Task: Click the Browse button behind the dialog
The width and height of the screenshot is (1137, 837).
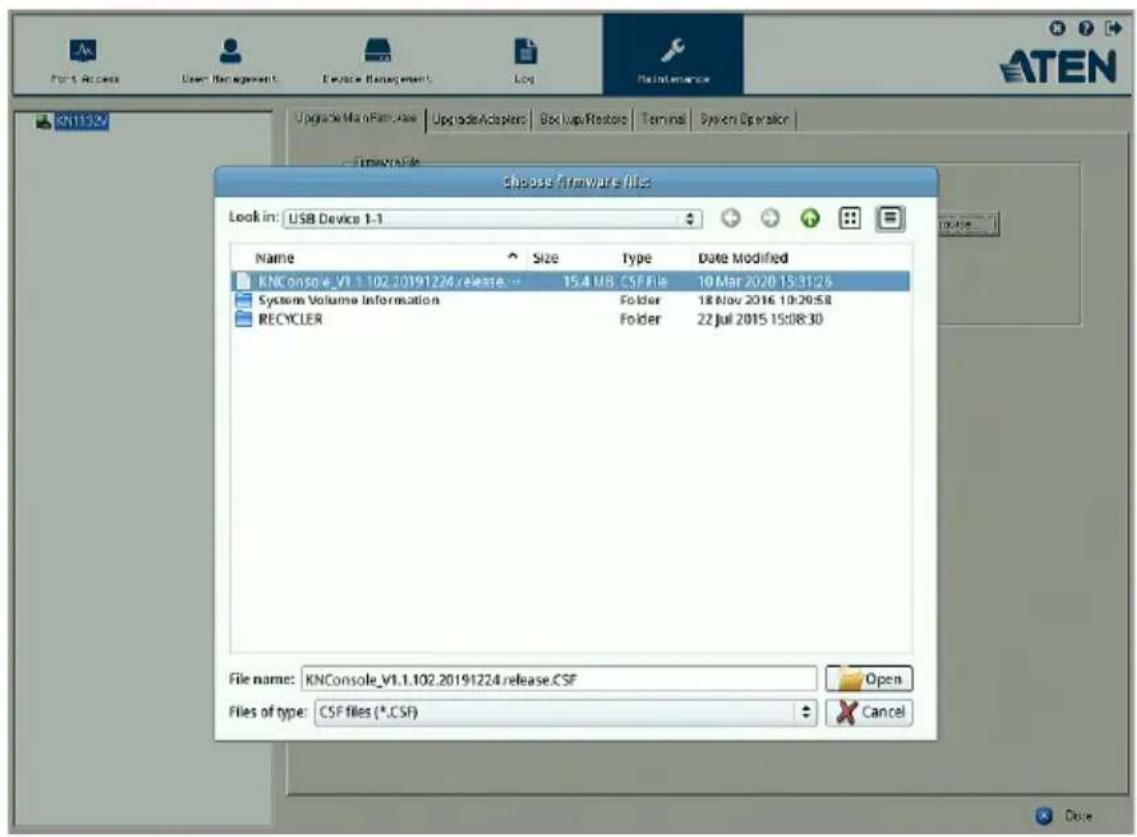Action: tap(967, 224)
